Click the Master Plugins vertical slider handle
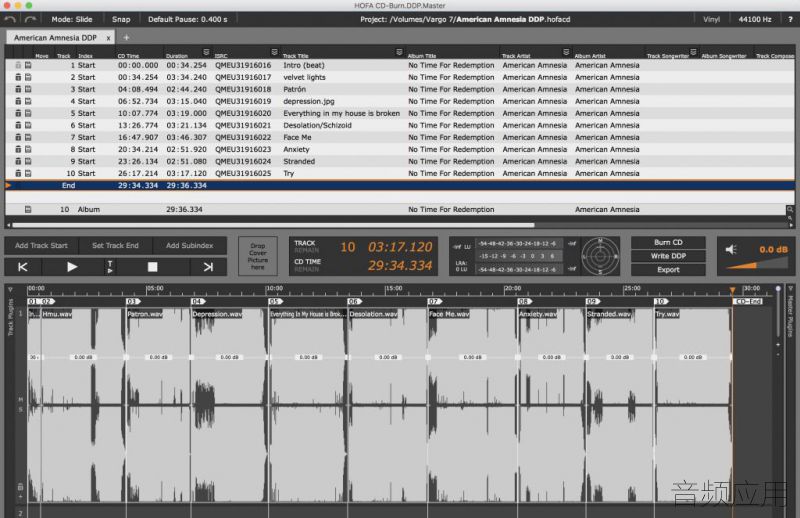The width and height of the screenshot is (800, 518). coord(778,289)
